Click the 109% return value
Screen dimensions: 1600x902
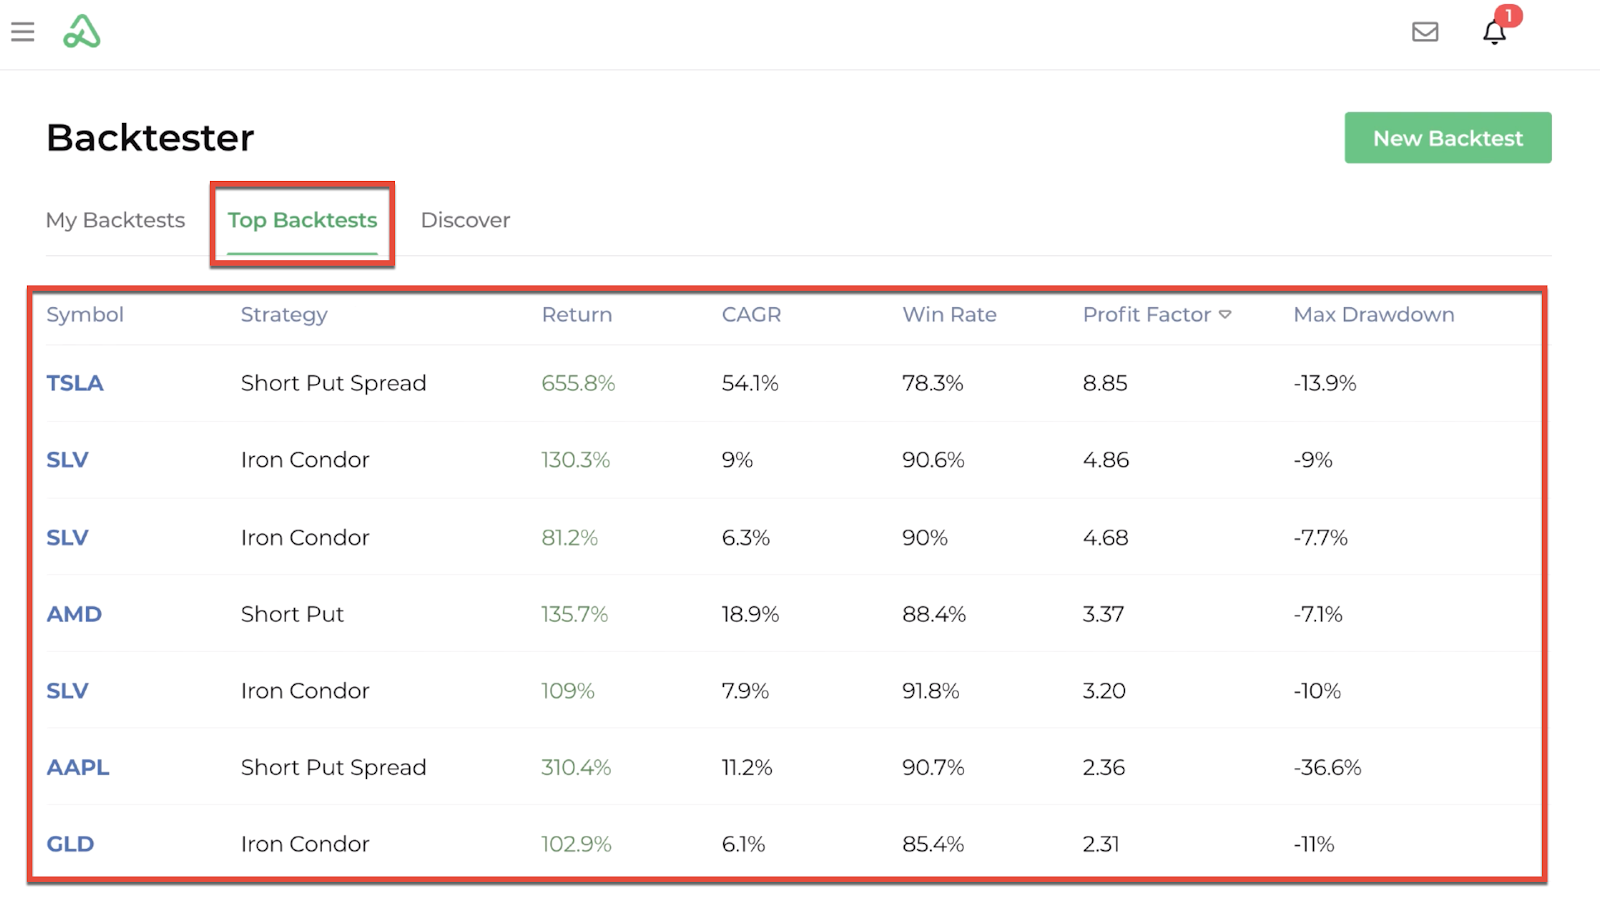(567, 691)
